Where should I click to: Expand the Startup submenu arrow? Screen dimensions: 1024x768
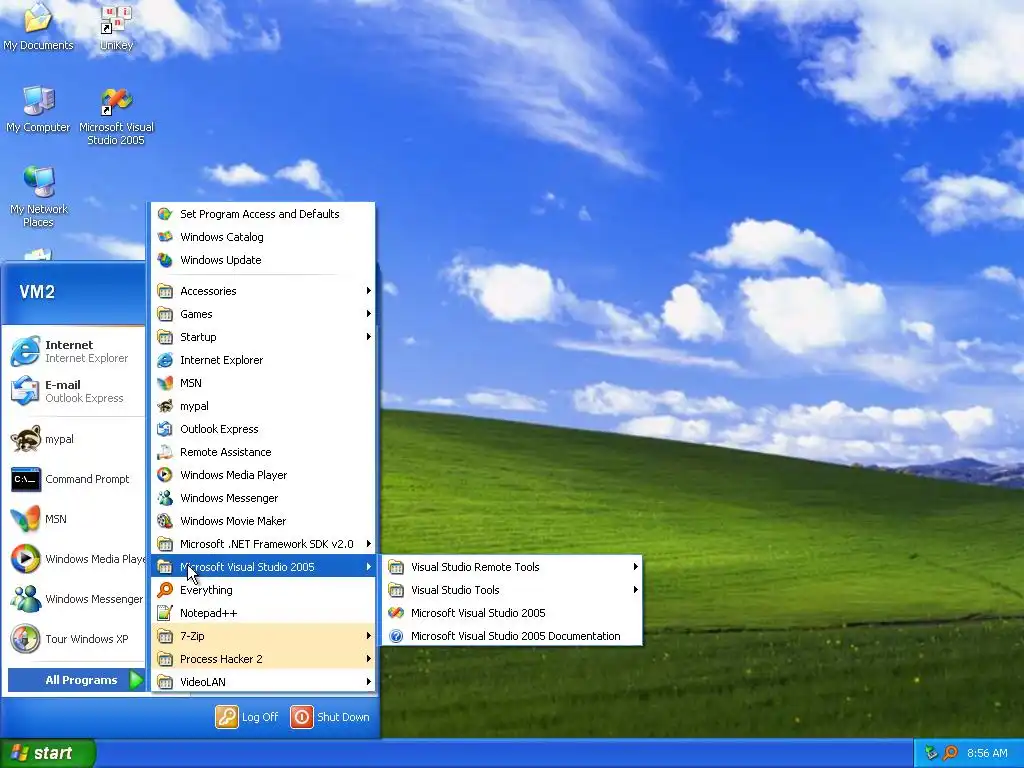[x=368, y=337]
